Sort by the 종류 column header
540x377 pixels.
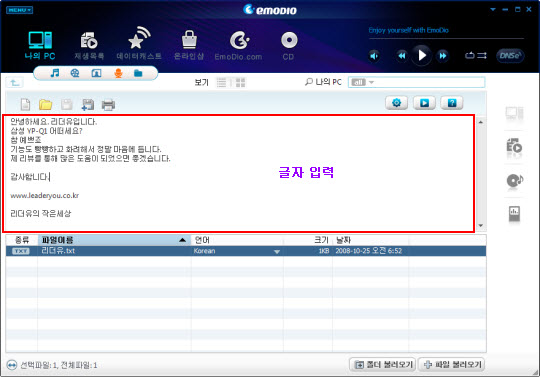pos(22,240)
